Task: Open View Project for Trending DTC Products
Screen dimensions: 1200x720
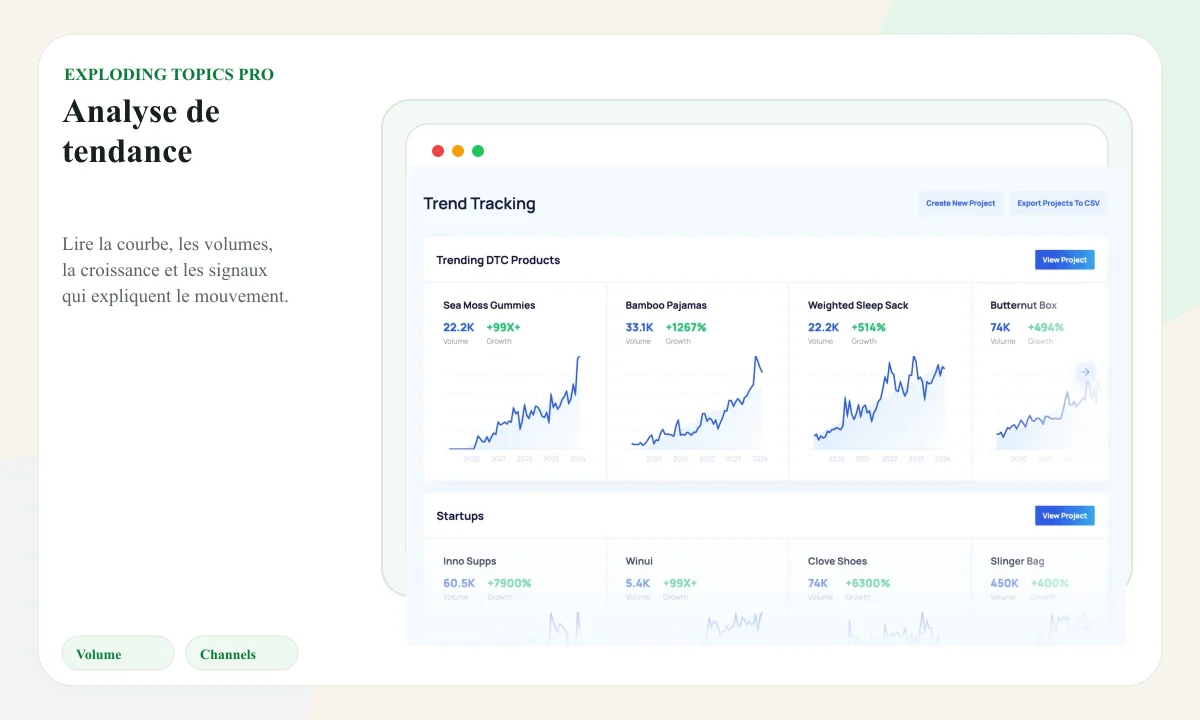Action: pyautogui.click(x=1064, y=260)
